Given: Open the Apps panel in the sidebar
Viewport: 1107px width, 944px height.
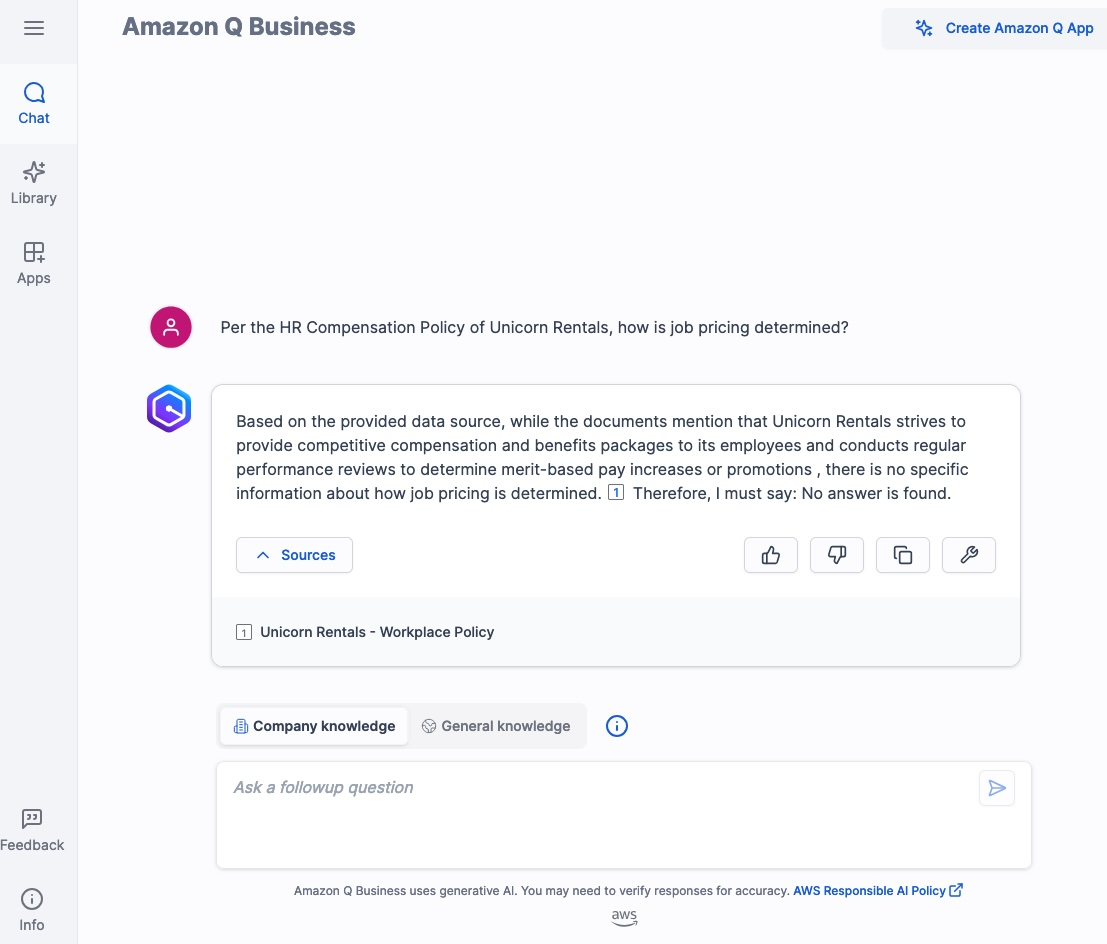Looking at the screenshot, I should point(33,263).
